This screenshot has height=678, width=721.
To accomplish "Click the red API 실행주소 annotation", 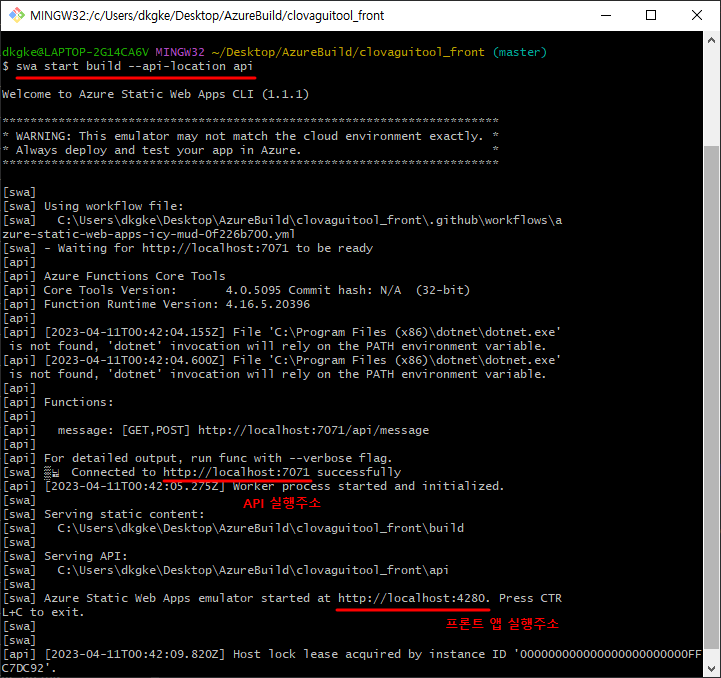I will tap(282, 504).
